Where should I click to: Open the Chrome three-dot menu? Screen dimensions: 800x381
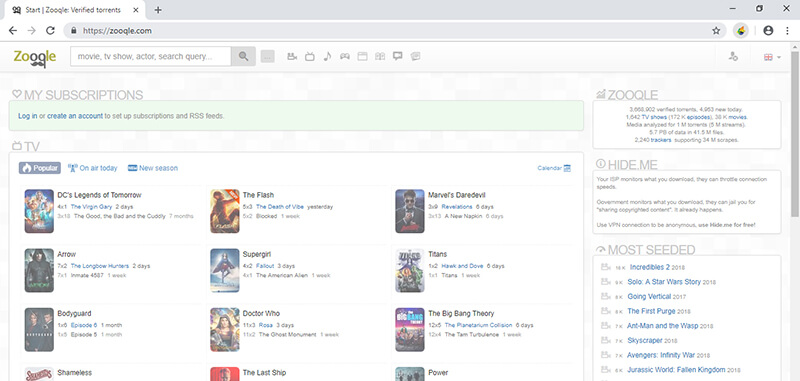788,31
